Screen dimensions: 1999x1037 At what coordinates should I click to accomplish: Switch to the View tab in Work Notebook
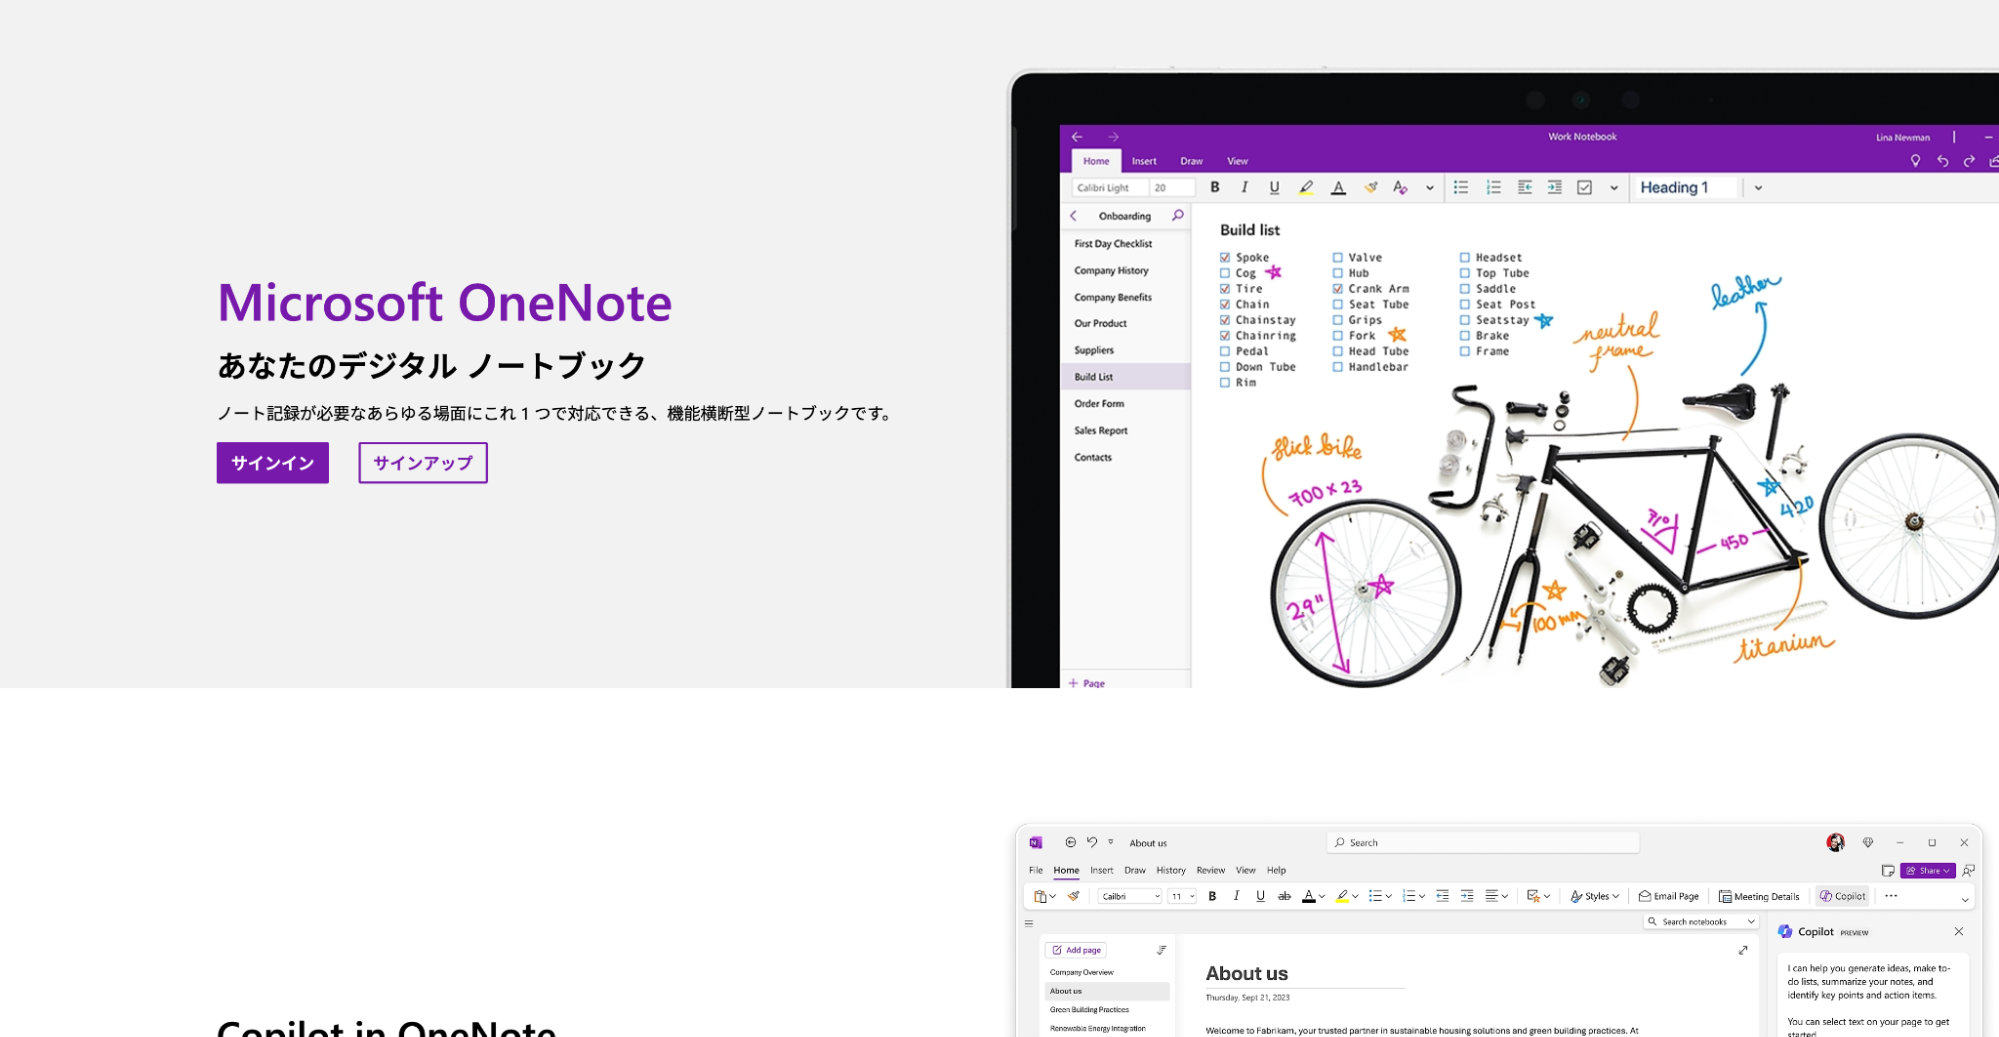click(1237, 161)
